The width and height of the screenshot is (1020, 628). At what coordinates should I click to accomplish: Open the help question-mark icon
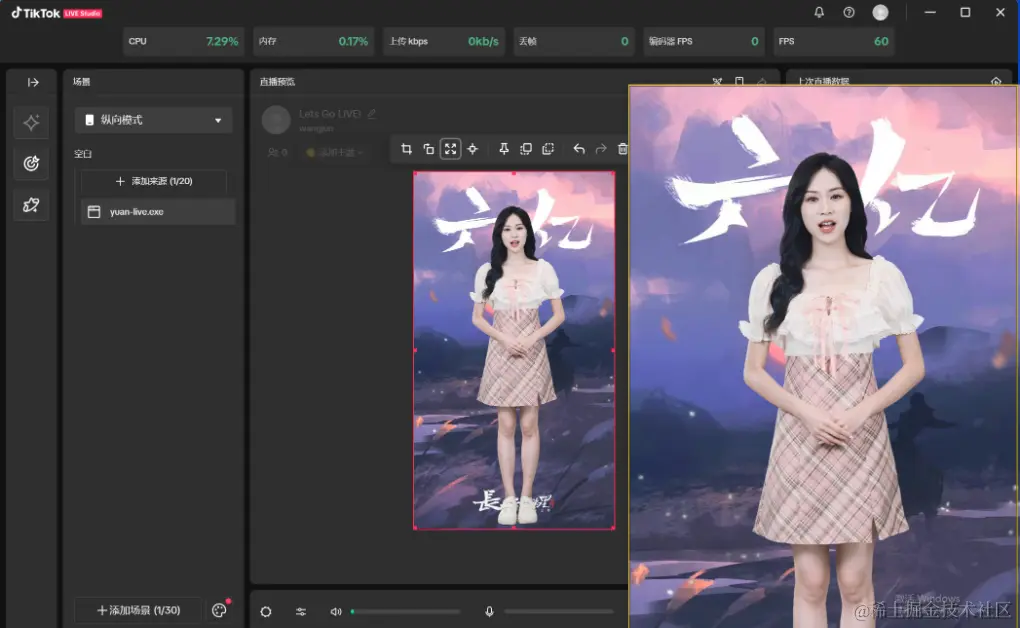849,12
